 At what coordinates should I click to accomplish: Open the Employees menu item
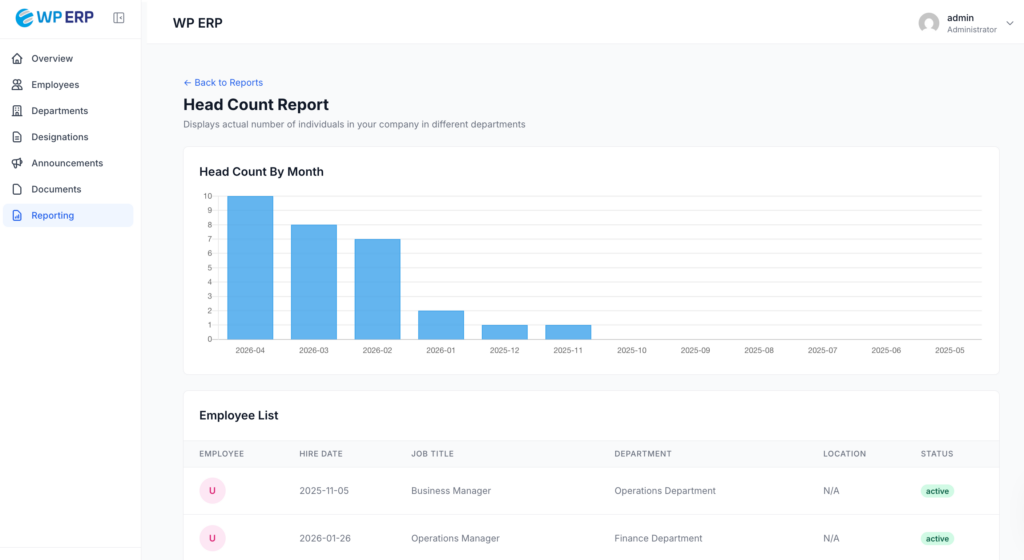[55, 85]
